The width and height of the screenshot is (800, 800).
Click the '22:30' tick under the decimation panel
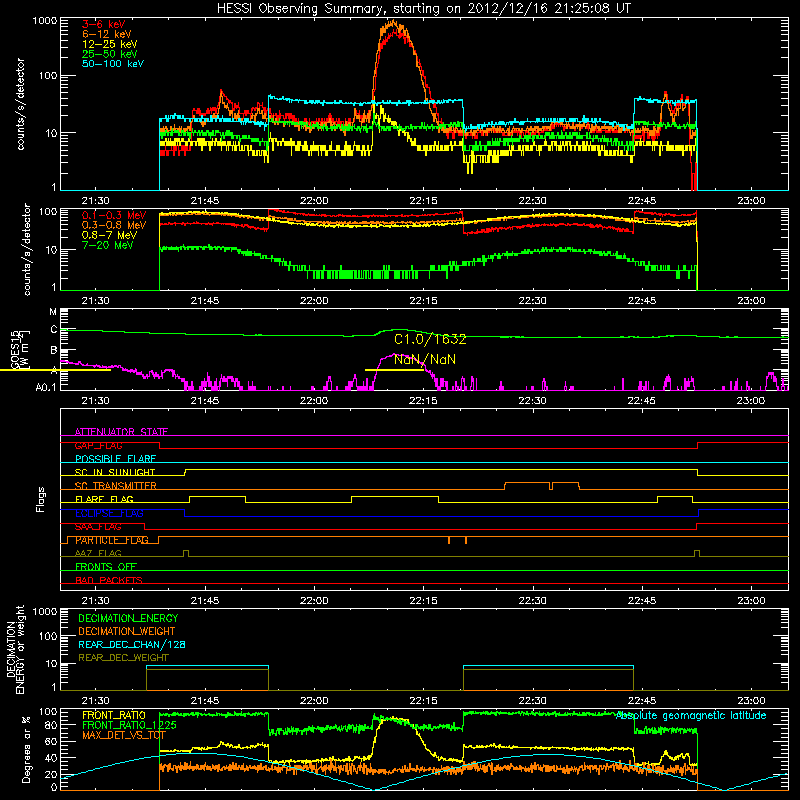[x=533, y=701]
